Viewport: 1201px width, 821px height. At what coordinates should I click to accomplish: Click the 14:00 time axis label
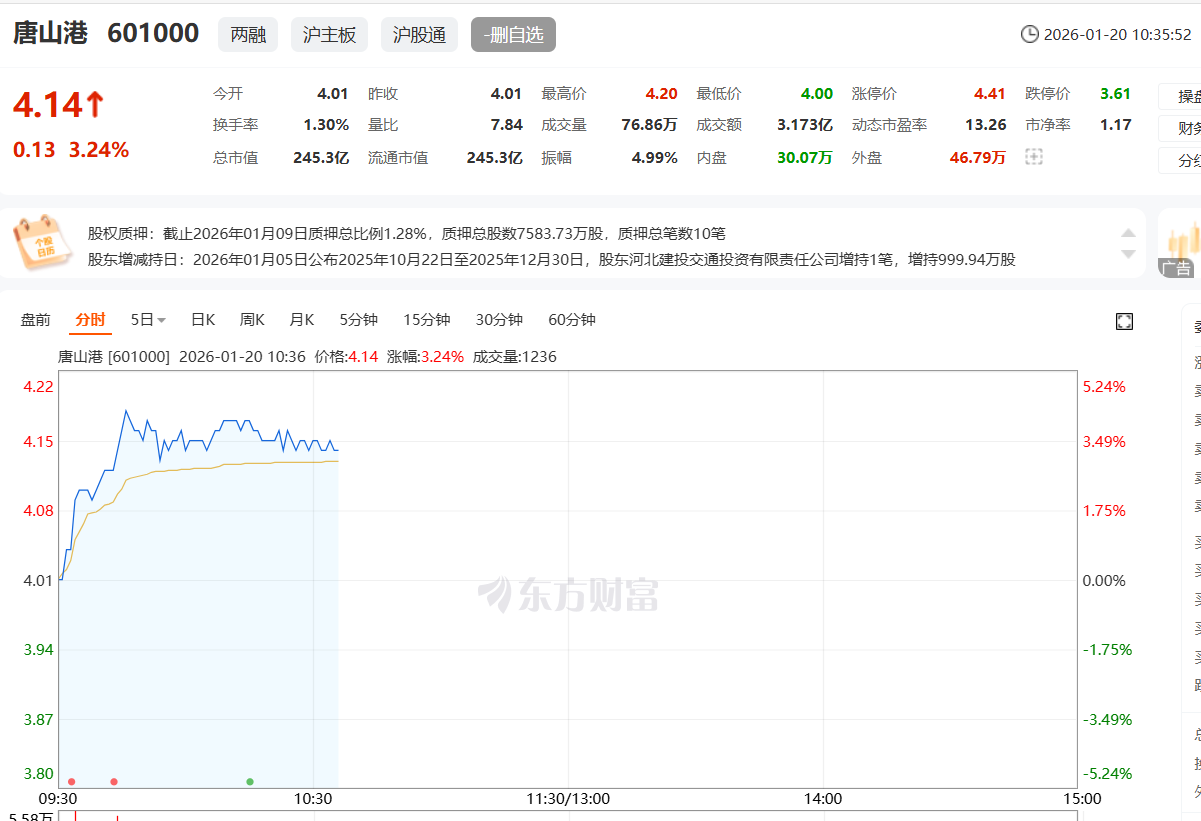coord(823,799)
